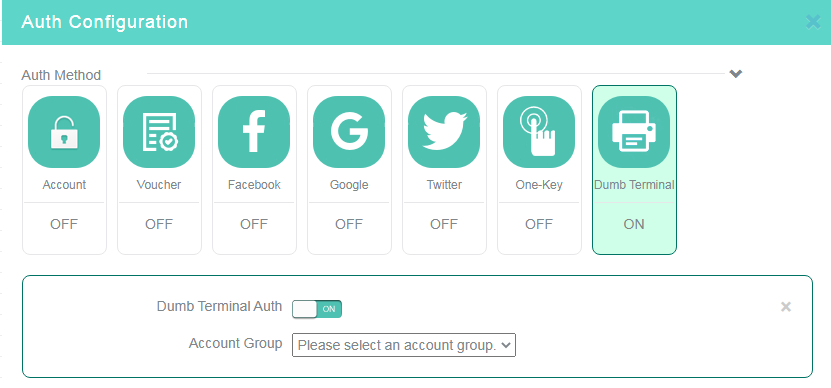Click the Auth Method section heading
Screen dimensions: 831x388
pyautogui.click(x=61, y=75)
